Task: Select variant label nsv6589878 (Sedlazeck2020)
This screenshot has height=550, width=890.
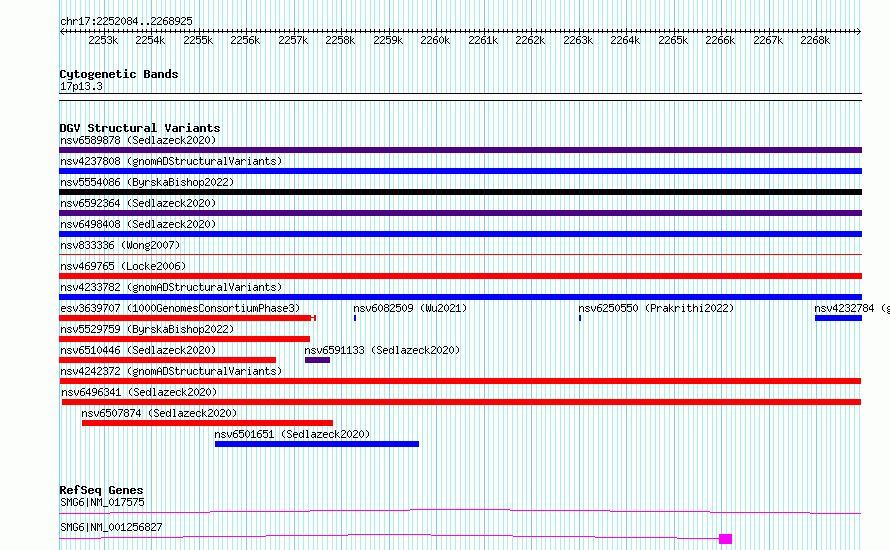Action: (x=138, y=140)
